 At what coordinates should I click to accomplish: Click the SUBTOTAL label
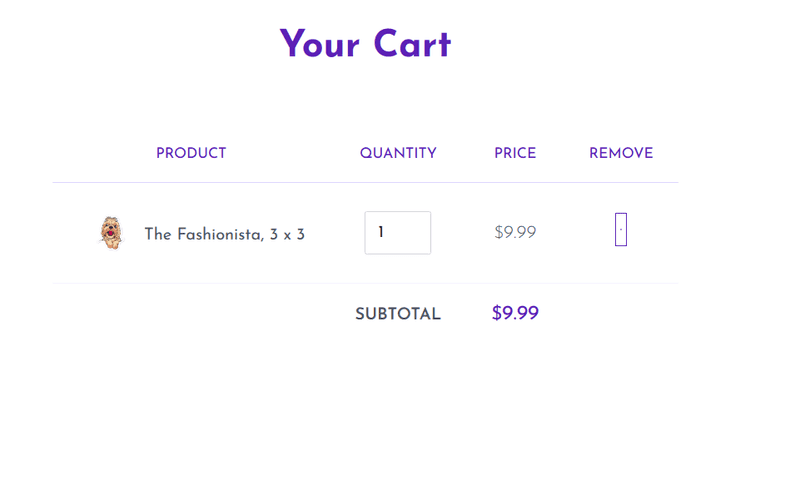point(398,314)
